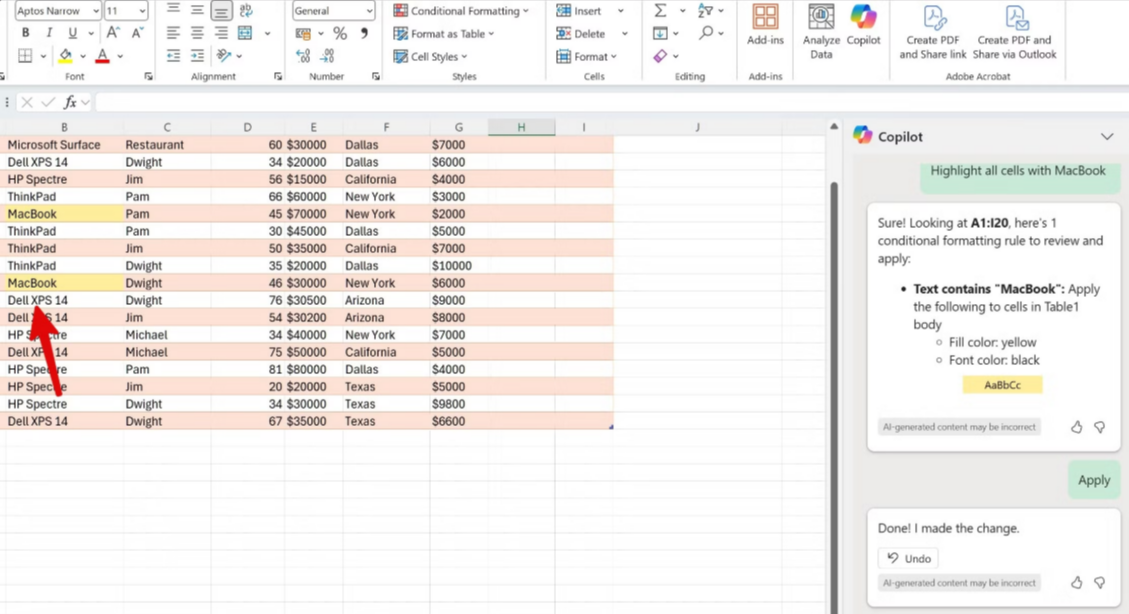Click the Clear eraser icon in Editing

[x=660, y=55]
